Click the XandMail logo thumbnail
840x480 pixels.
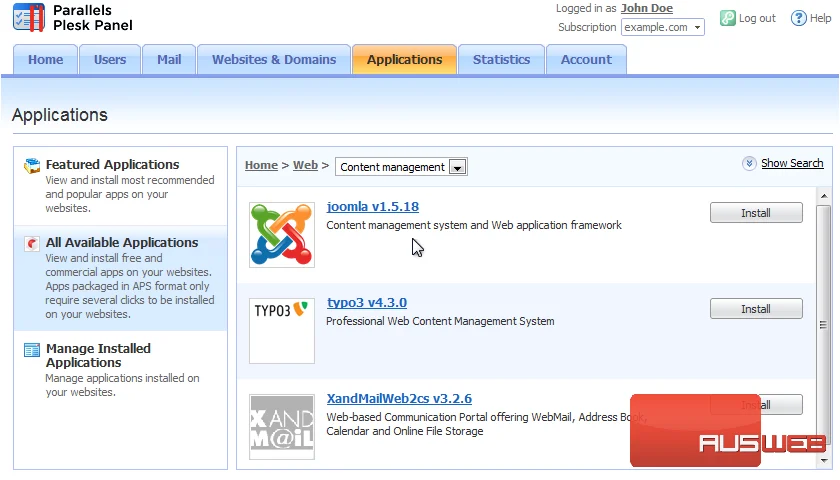point(282,427)
